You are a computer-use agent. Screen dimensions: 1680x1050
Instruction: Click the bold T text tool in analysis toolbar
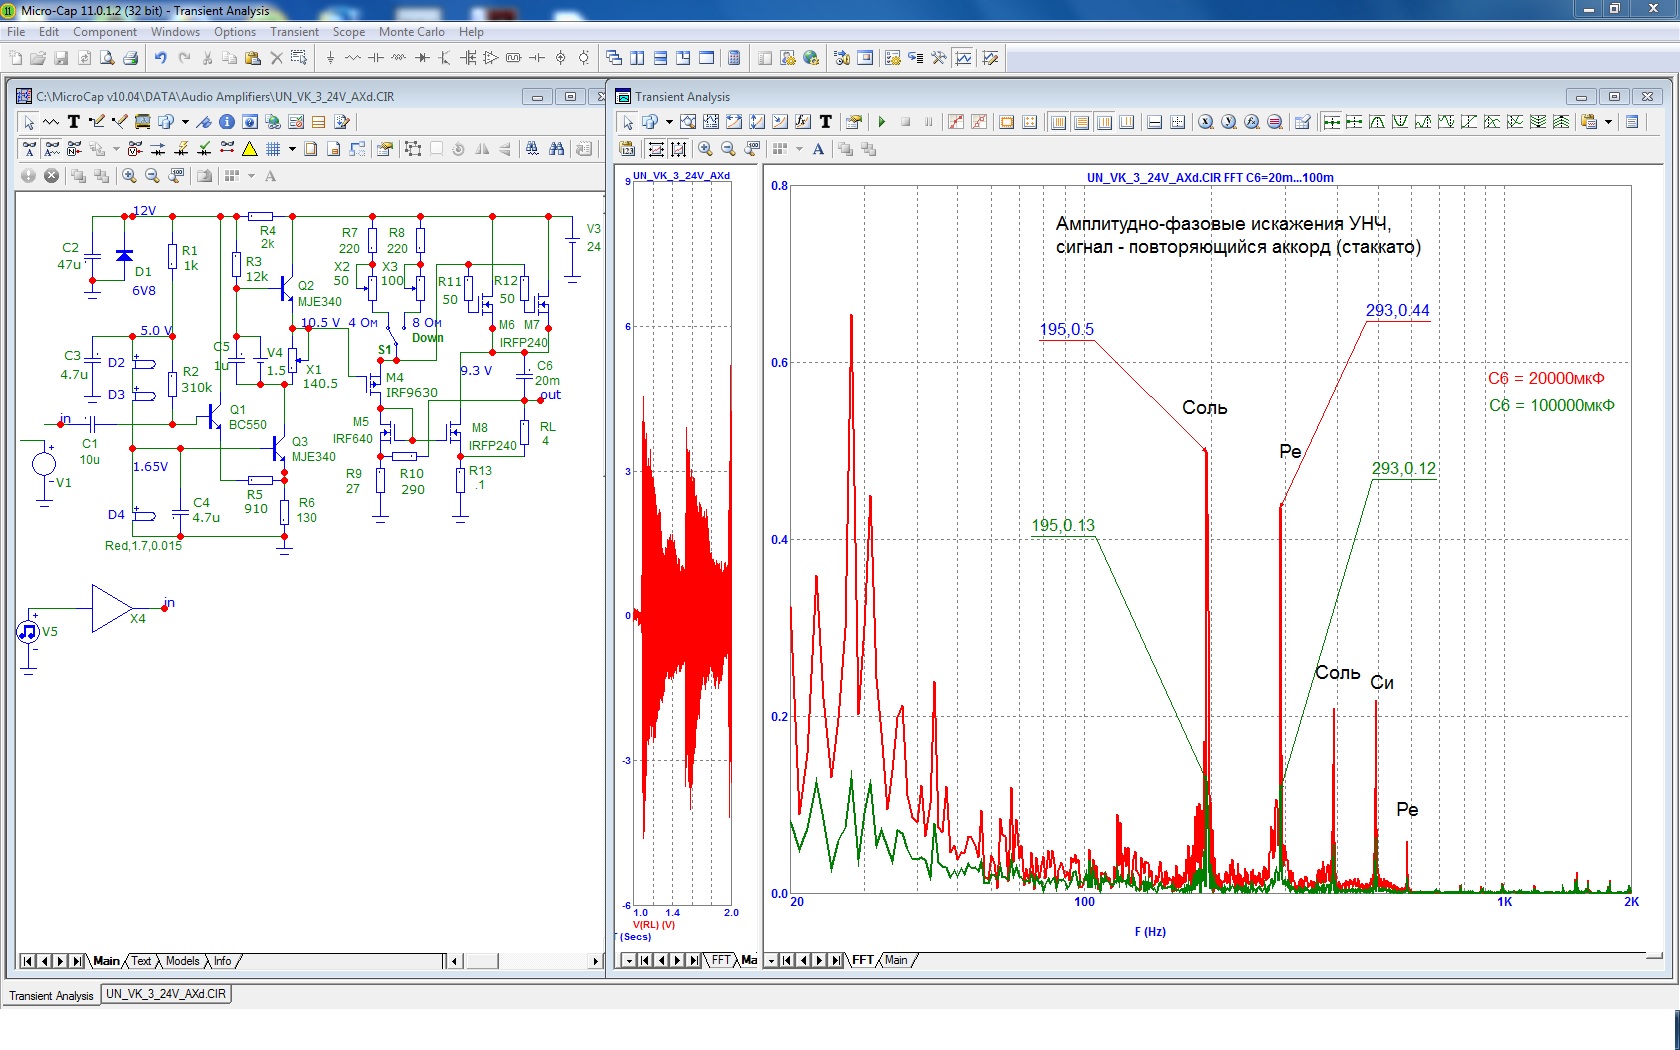pyautogui.click(x=826, y=122)
